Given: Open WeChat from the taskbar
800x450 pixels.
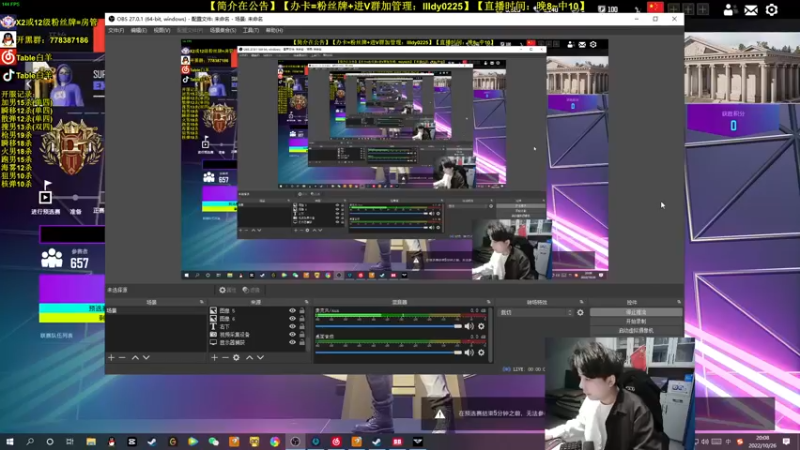Looking at the screenshot, I should (x=213, y=442).
